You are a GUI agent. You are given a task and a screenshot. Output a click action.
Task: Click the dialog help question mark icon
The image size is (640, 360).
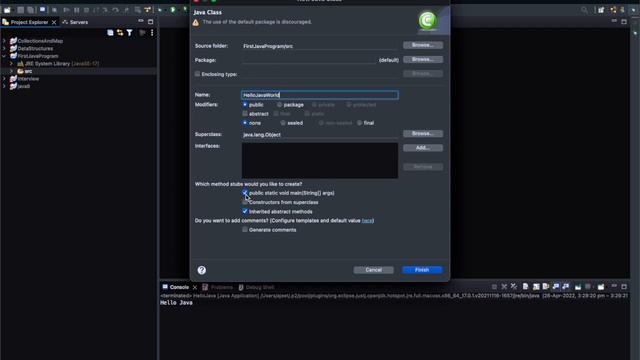[x=202, y=270]
